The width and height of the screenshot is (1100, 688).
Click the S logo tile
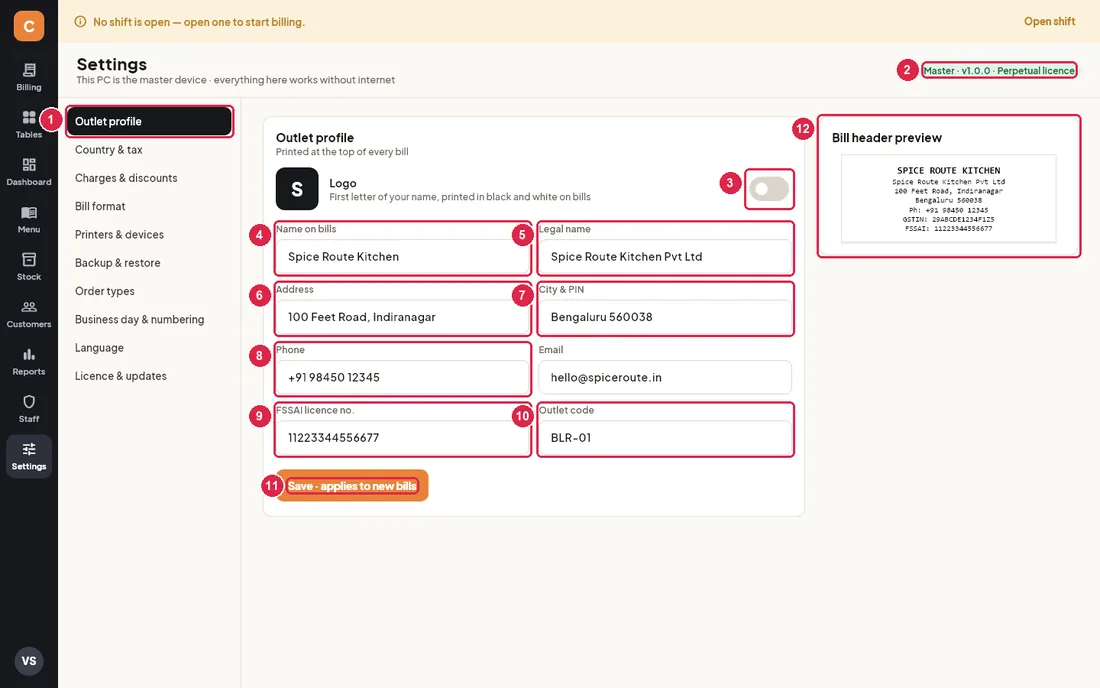coord(297,189)
